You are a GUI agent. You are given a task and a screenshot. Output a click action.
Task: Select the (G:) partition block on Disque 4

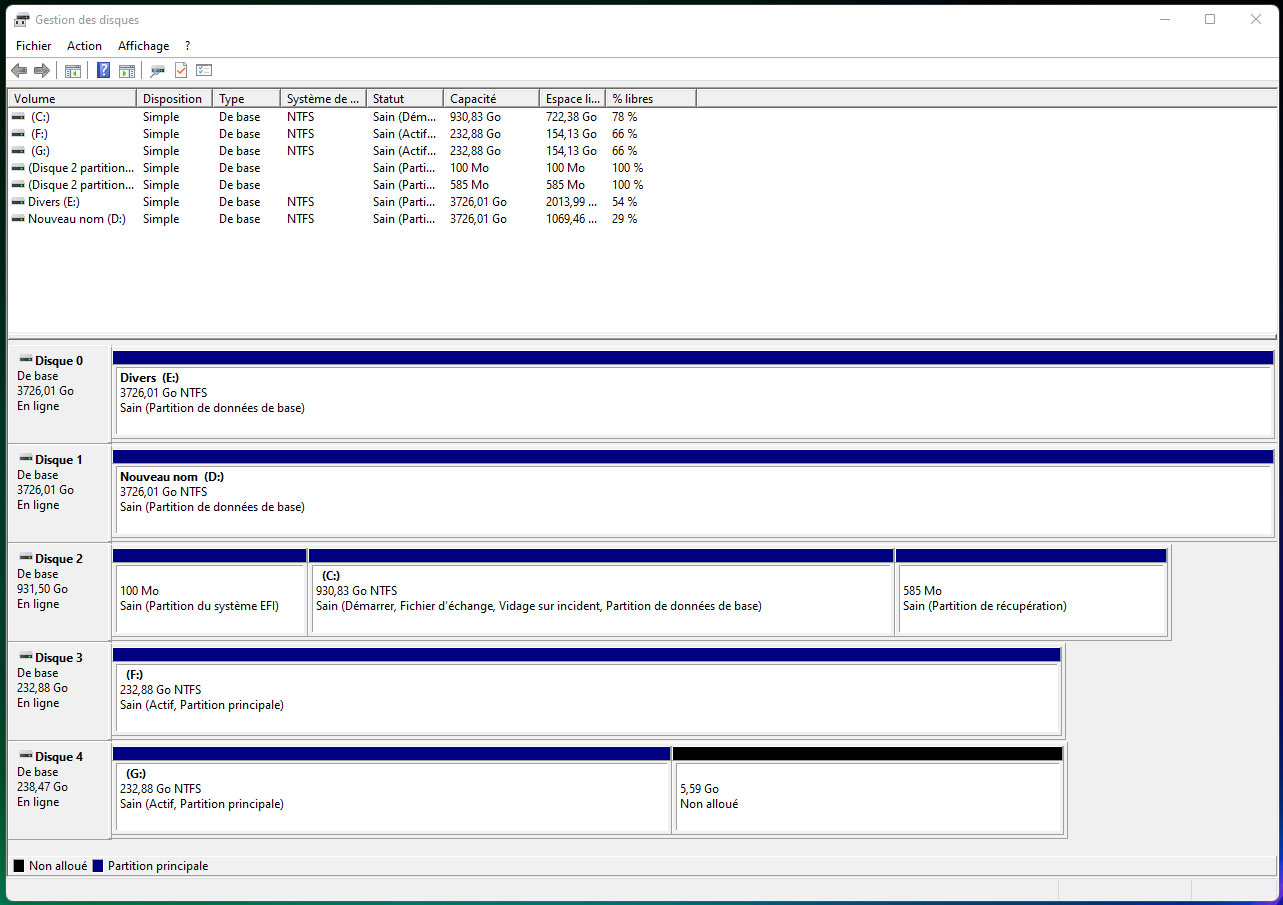click(x=391, y=790)
